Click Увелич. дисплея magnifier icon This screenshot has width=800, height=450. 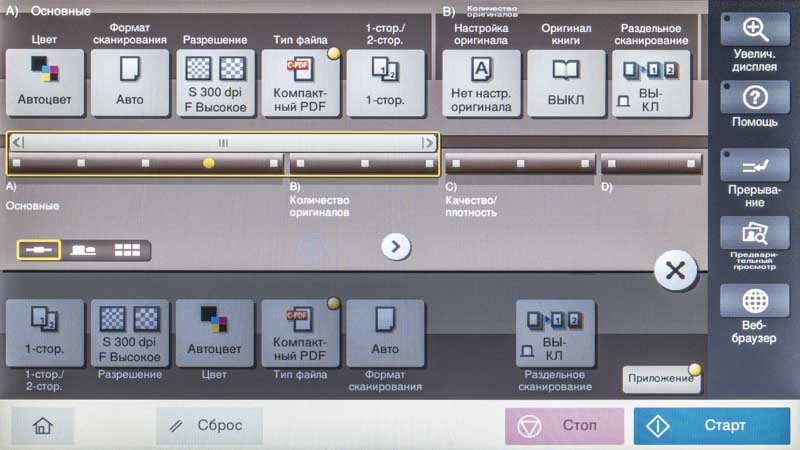tap(755, 29)
